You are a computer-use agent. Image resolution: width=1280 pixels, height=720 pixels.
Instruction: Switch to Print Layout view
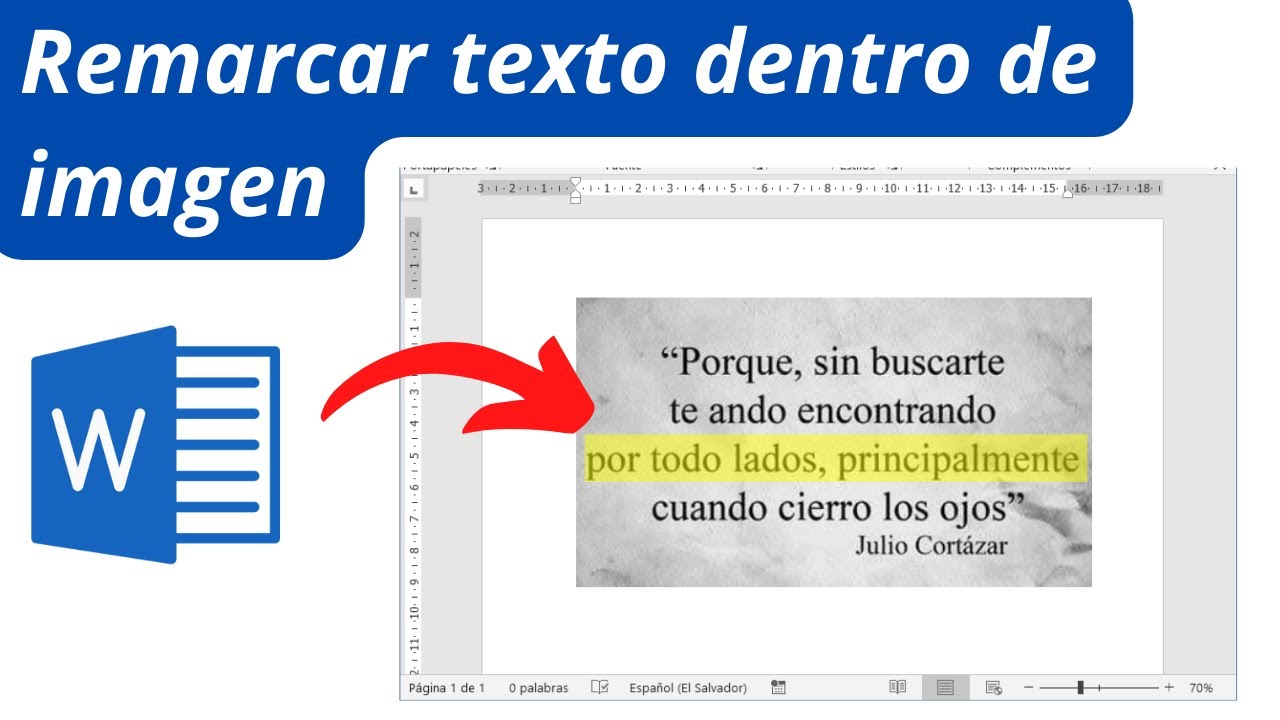pyautogui.click(x=945, y=687)
